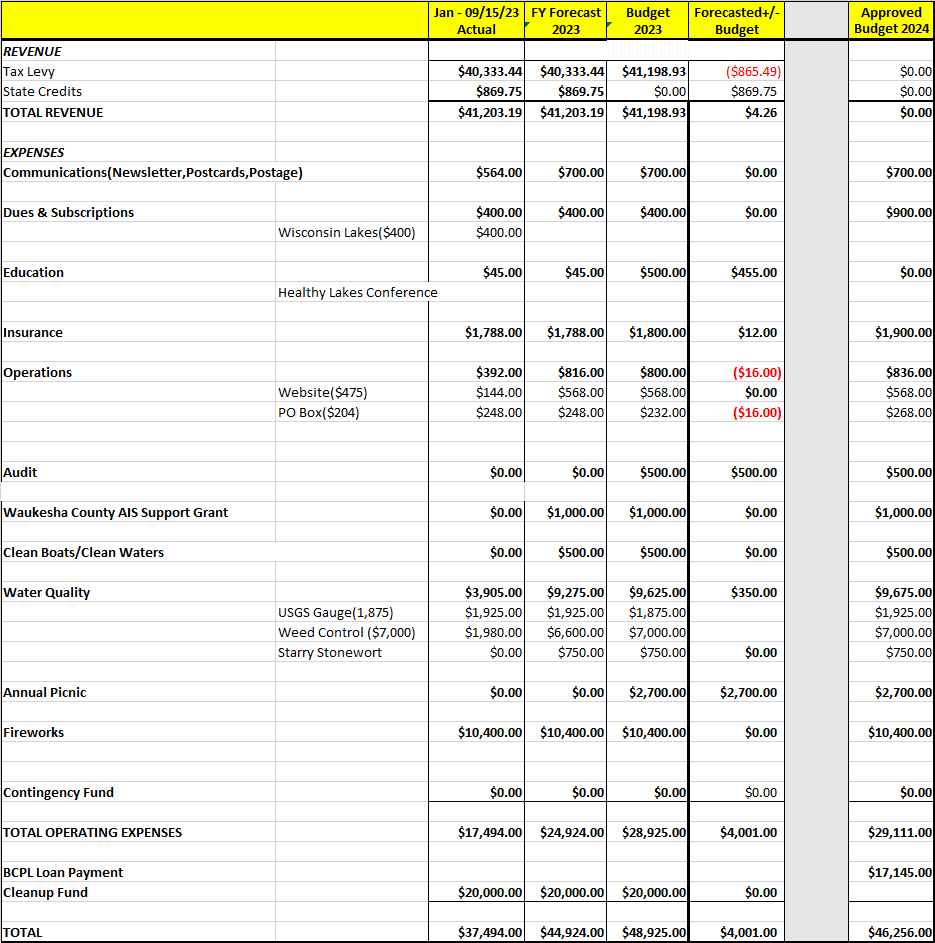Click the $144.00 Website actual cell
The width and height of the screenshot is (935, 943).
tap(499, 393)
